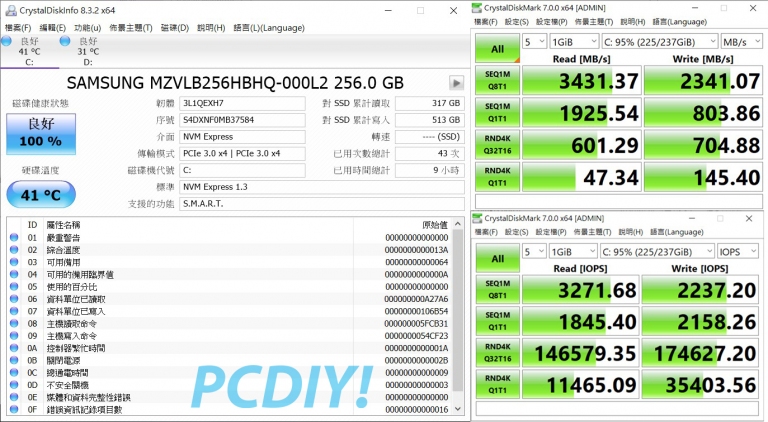Click the transfer mode field PCIe 3.0 x4

[x=242, y=153]
